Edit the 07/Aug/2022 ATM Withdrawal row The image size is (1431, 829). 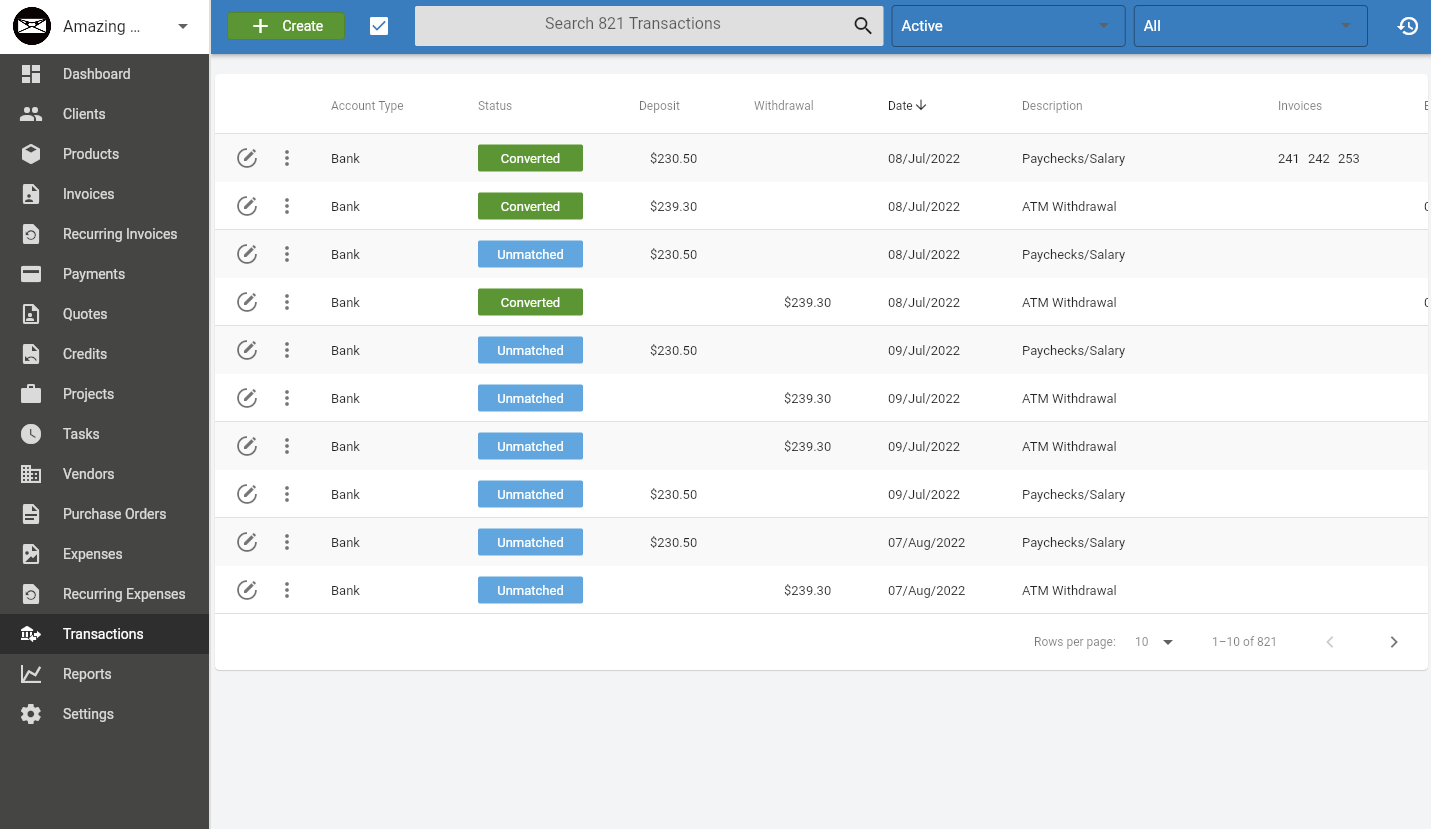pos(247,590)
